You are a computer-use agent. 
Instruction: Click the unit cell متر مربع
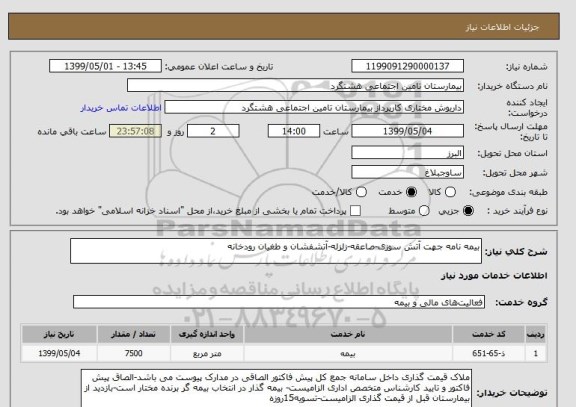coord(207,353)
